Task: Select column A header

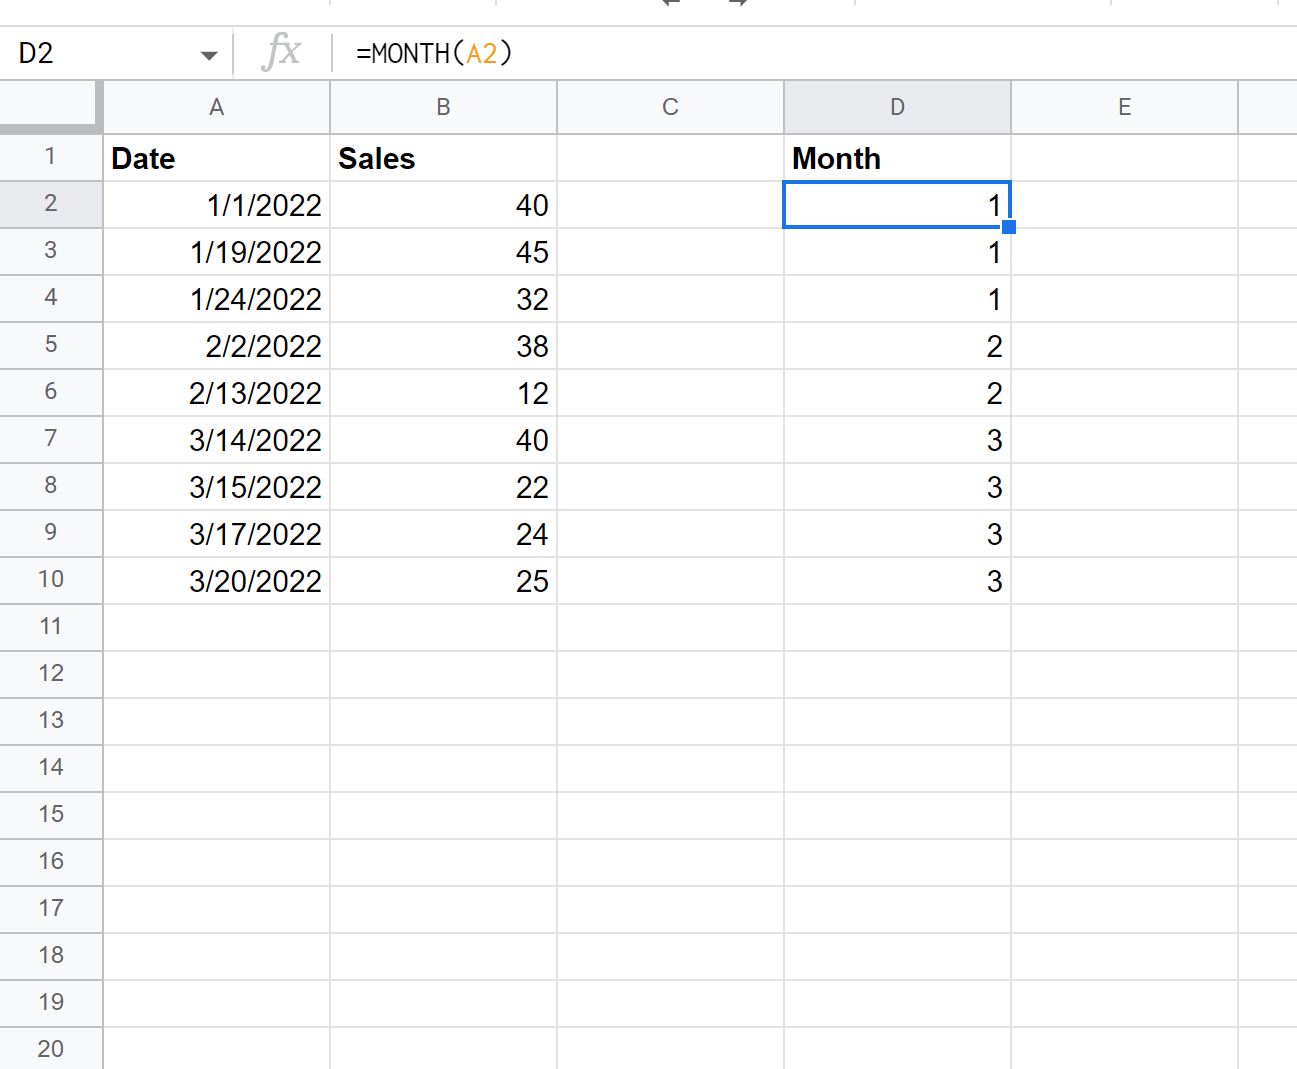Action: (x=216, y=107)
